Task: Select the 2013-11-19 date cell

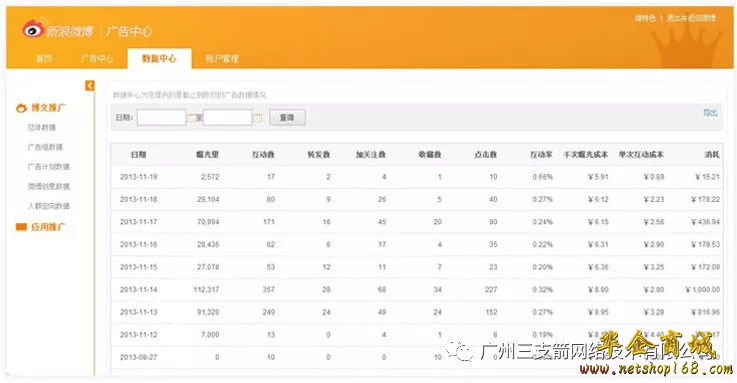Action: click(x=139, y=177)
